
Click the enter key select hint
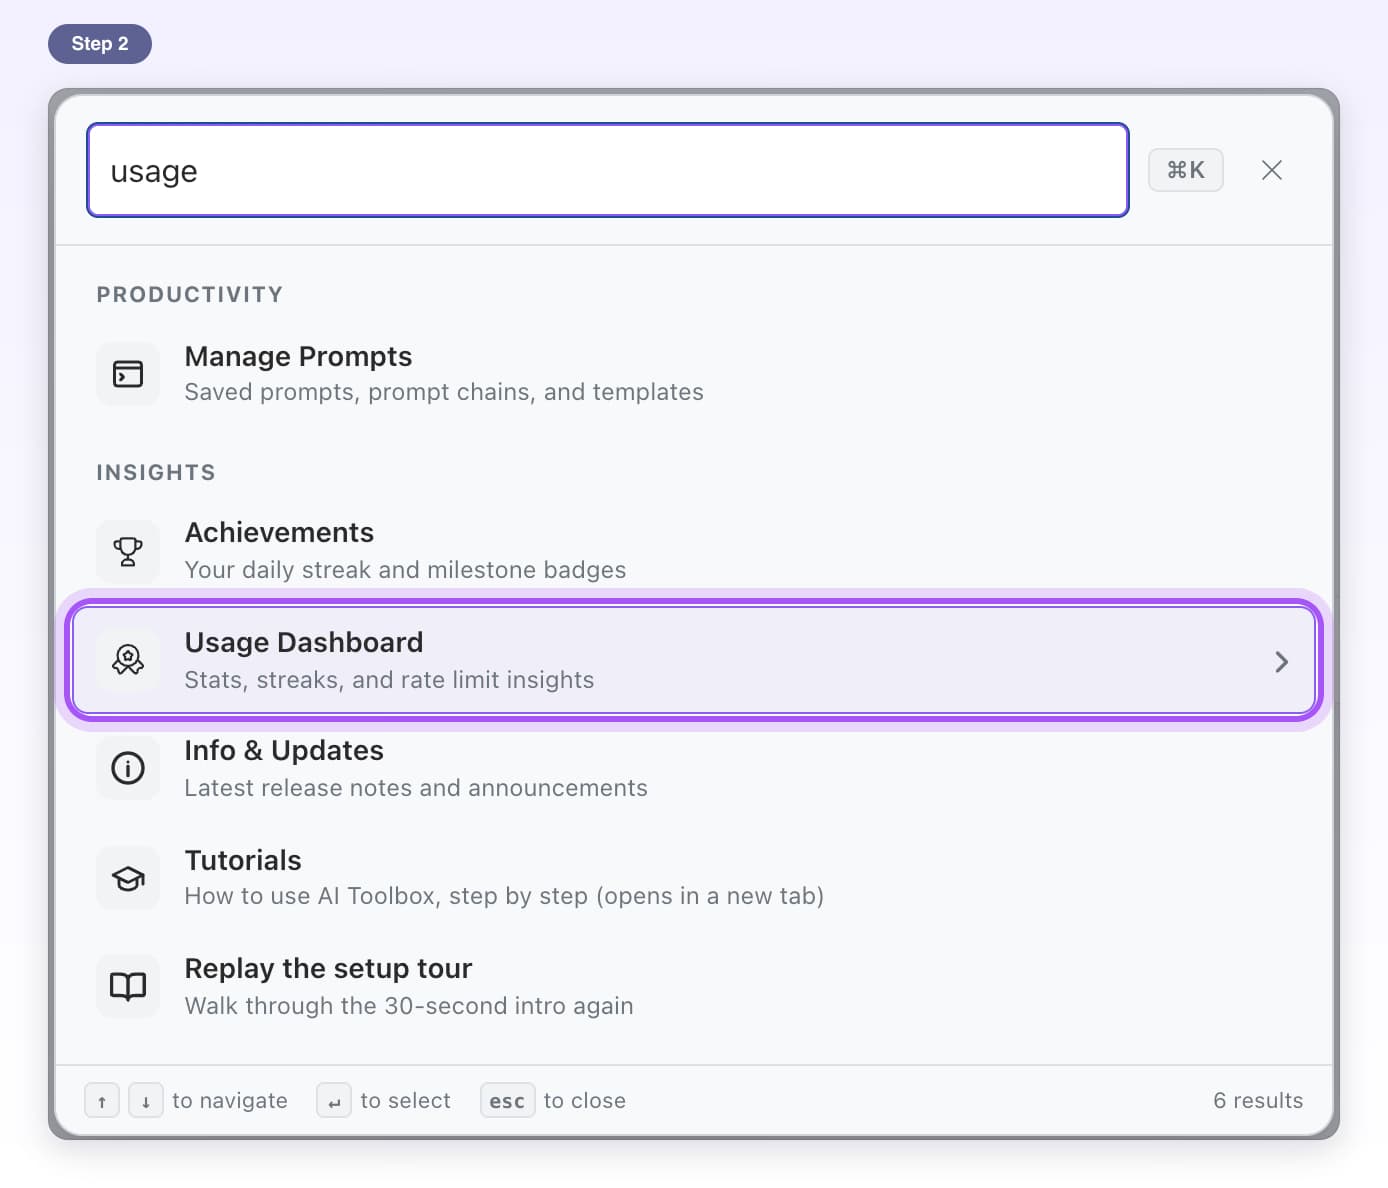[334, 1101]
